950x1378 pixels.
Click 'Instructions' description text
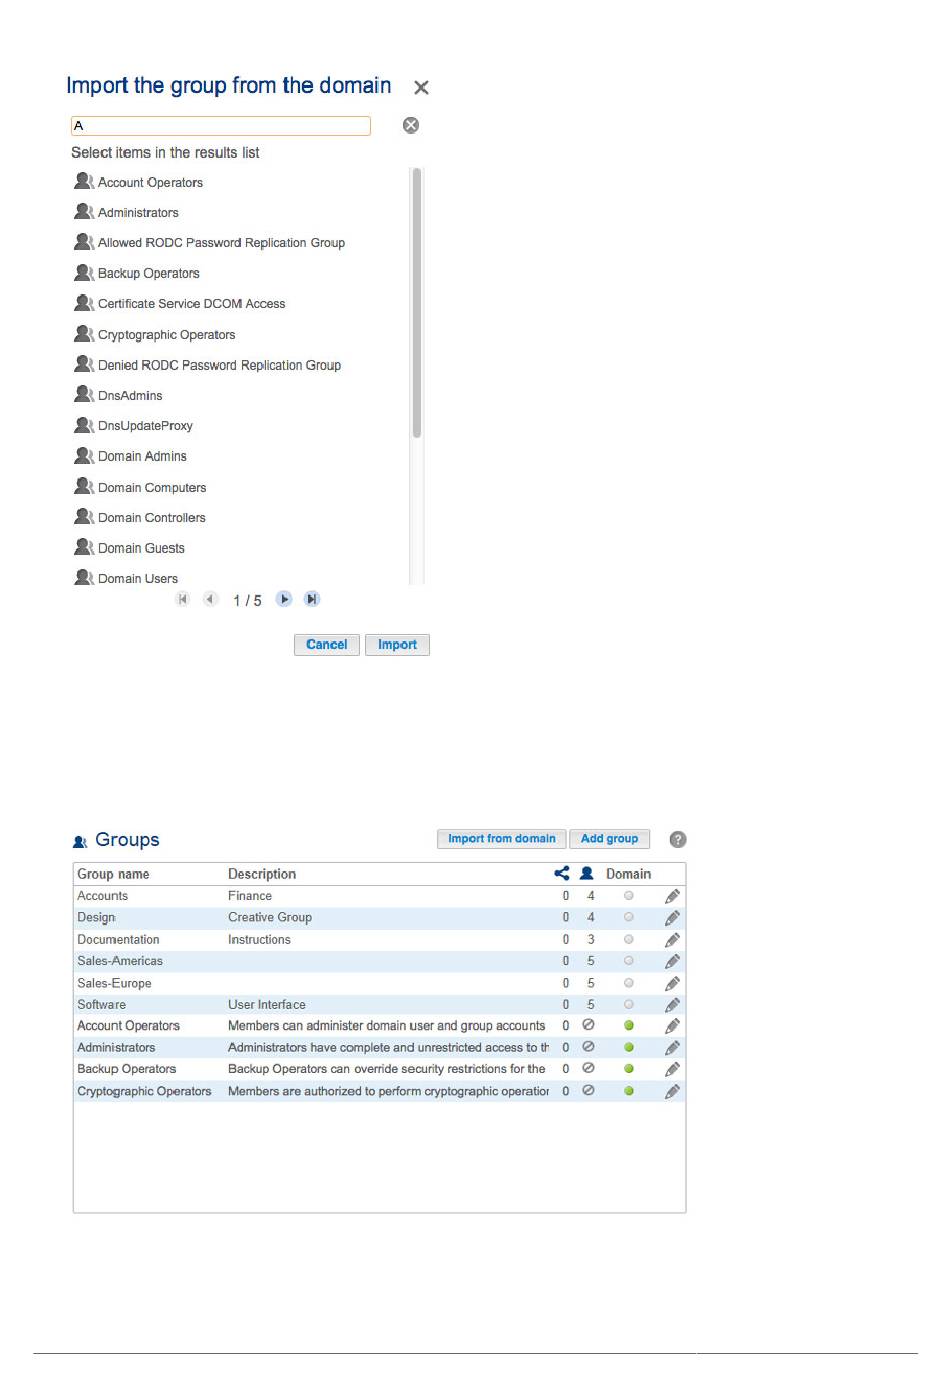pos(259,940)
